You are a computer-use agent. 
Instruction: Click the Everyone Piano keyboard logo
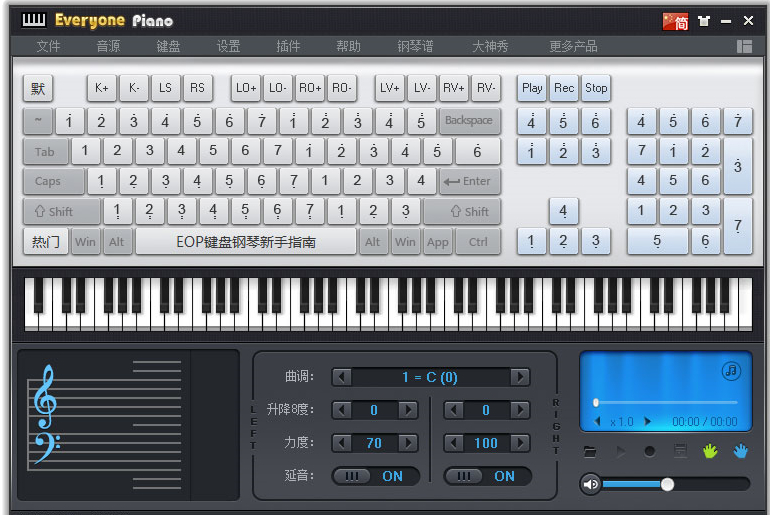pos(33,20)
